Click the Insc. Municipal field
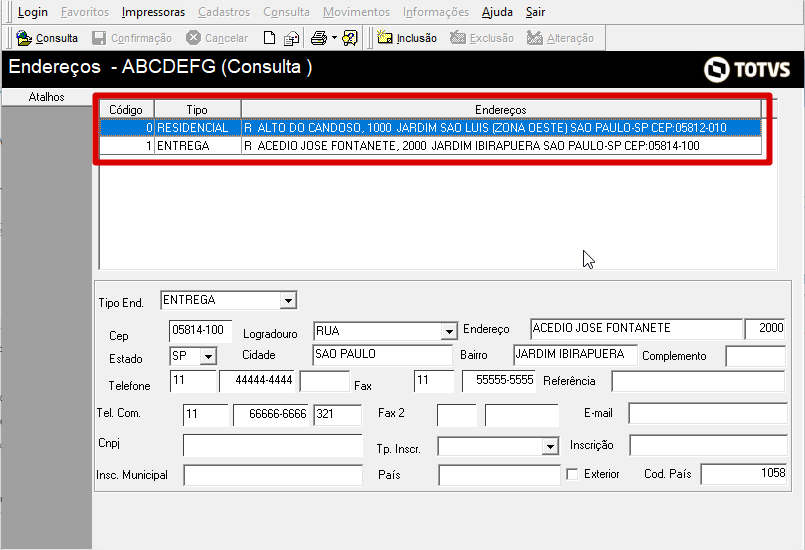The height and width of the screenshot is (550, 805). (273, 475)
